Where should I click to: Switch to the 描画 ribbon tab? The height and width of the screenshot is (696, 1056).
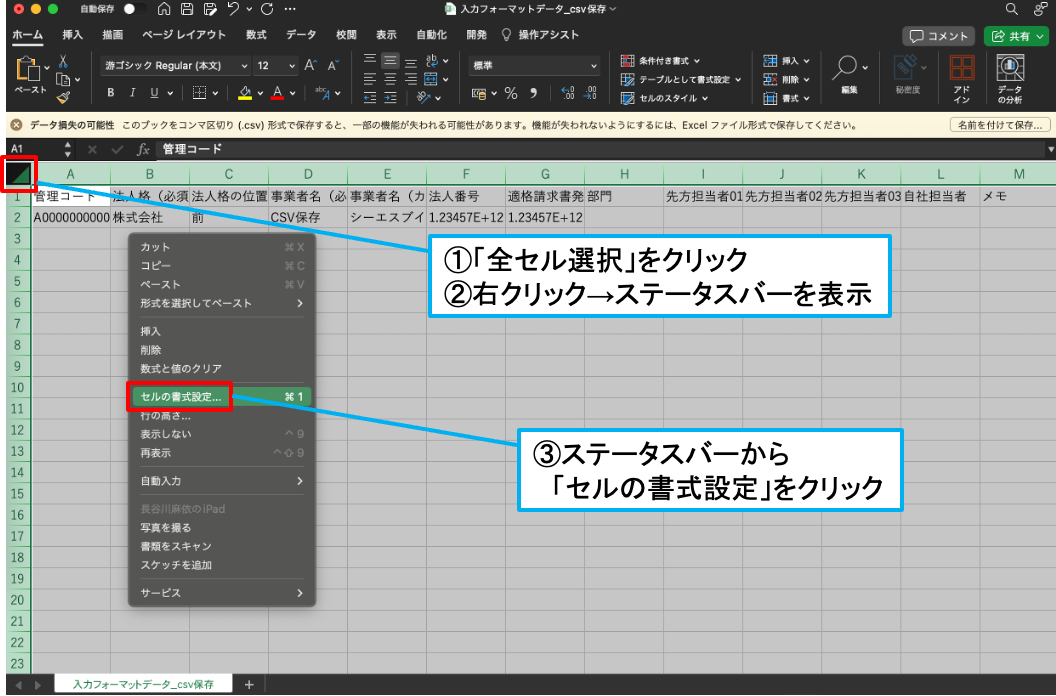tap(112, 34)
